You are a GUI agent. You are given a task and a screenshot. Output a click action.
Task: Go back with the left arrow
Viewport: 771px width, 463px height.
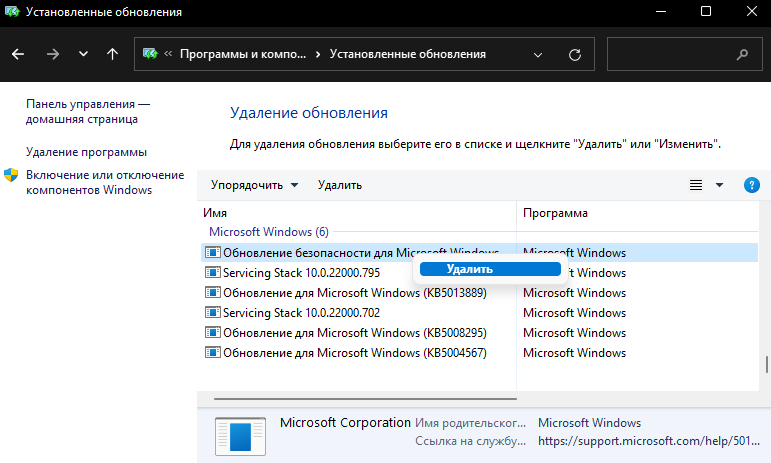tap(18, 54)
